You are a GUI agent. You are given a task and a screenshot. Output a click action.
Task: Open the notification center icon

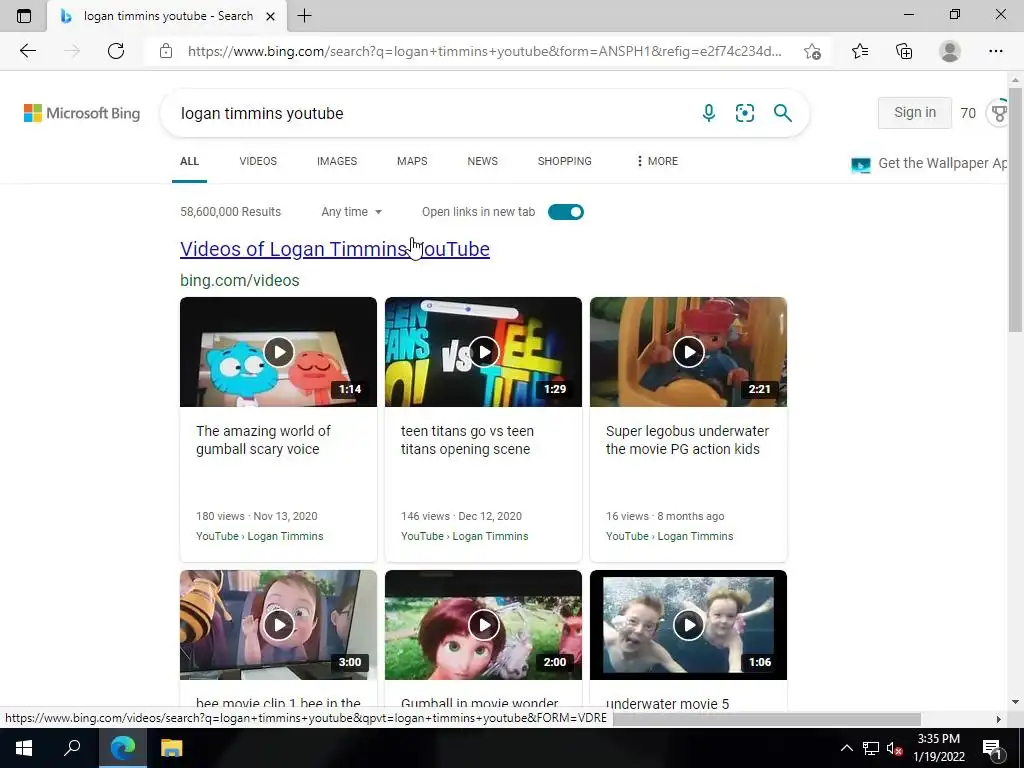[x=992, y=748]
